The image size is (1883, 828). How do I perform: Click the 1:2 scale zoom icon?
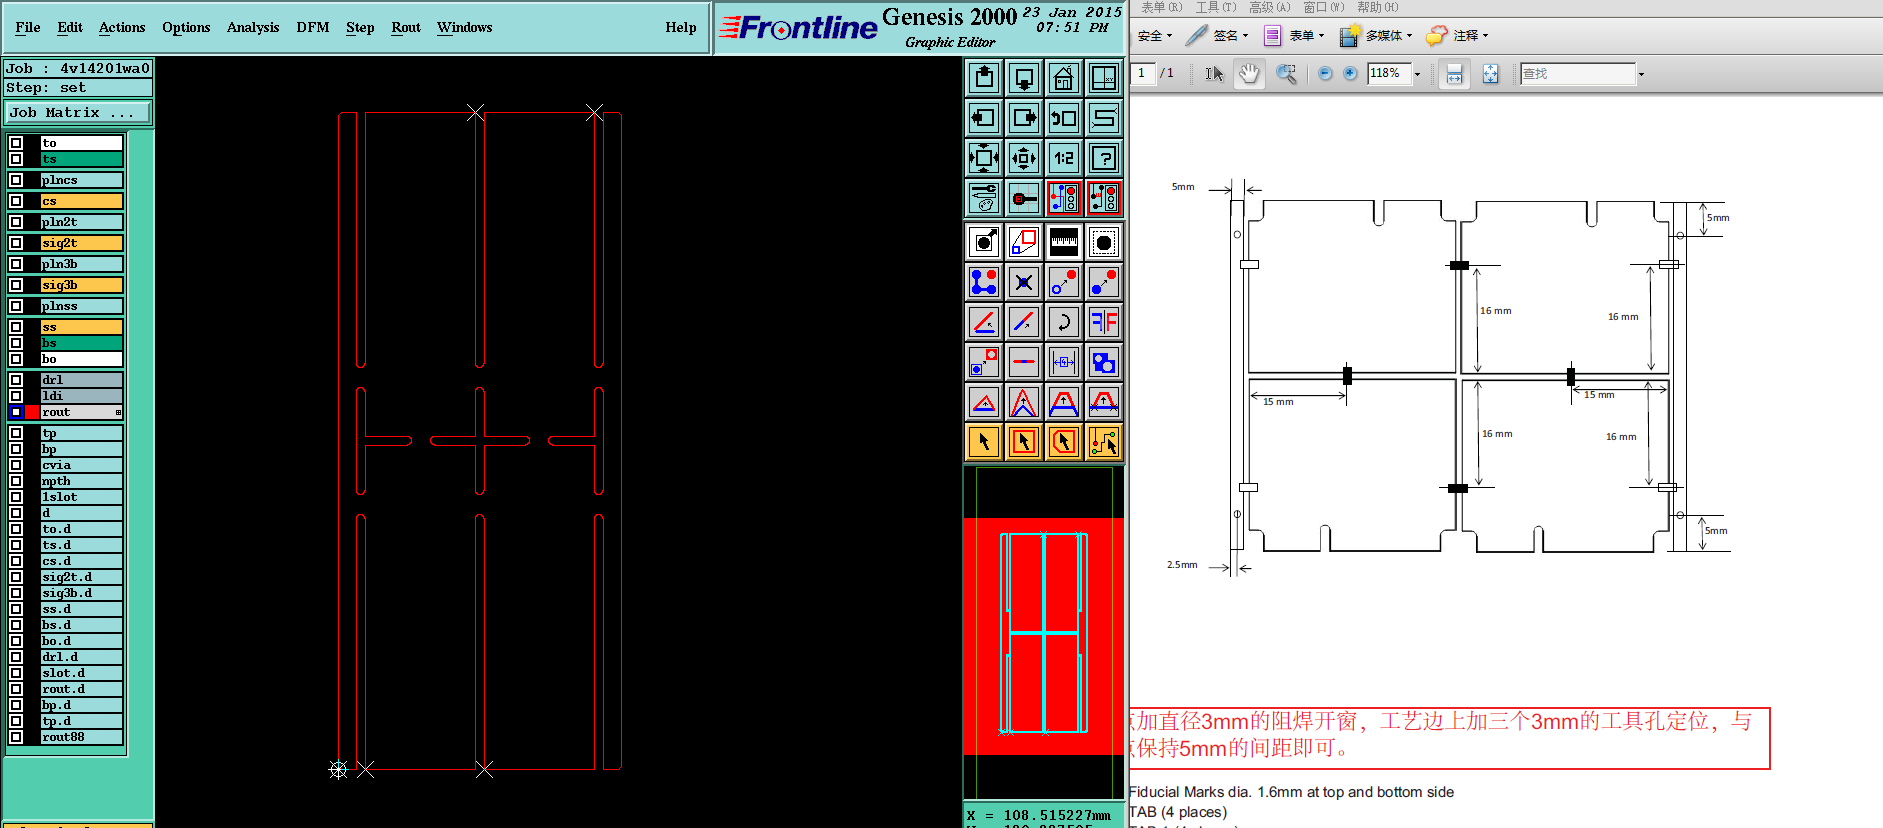(1064, 158)
